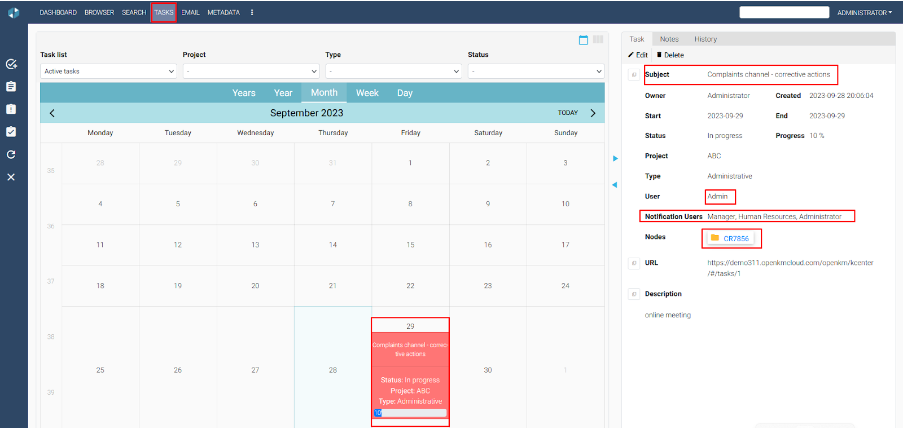Viewport: 903px width, 429px height.
Task: Switch to the History tab
Action: pyautogui.click(x=705, y=39)
